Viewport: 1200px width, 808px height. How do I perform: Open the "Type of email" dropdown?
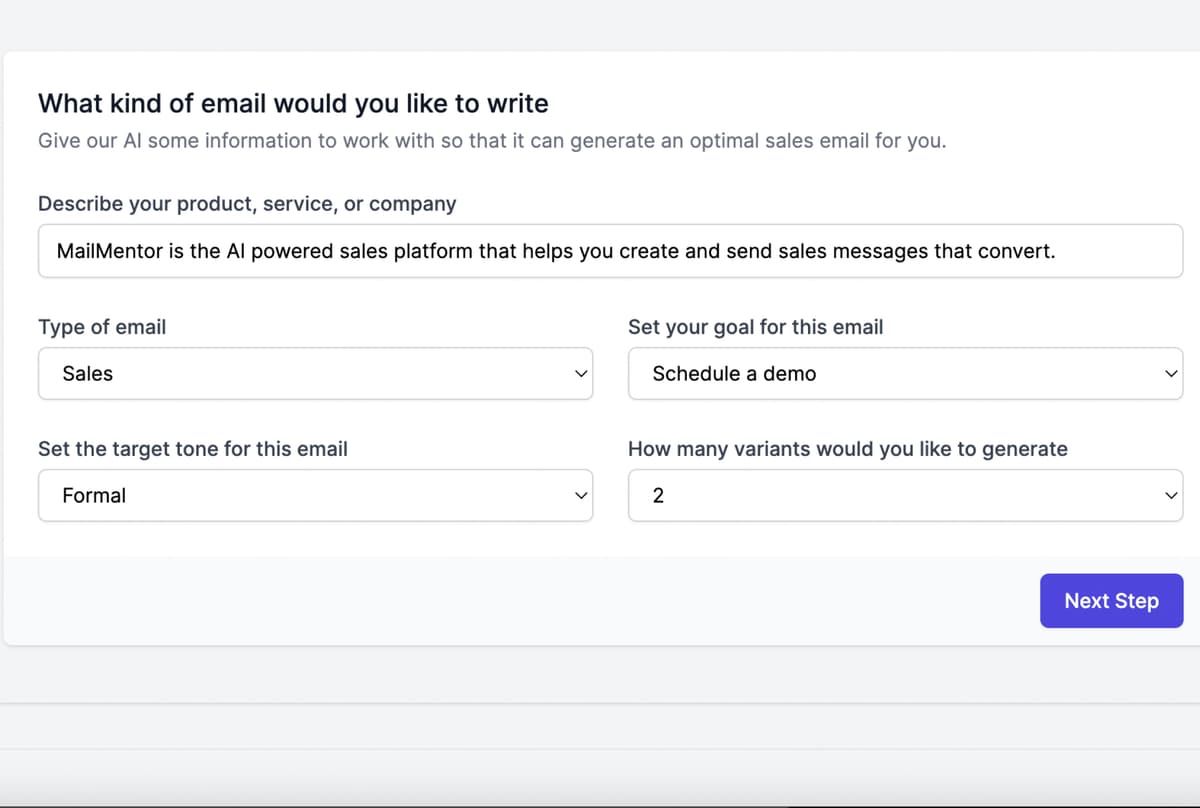[315, 373]
